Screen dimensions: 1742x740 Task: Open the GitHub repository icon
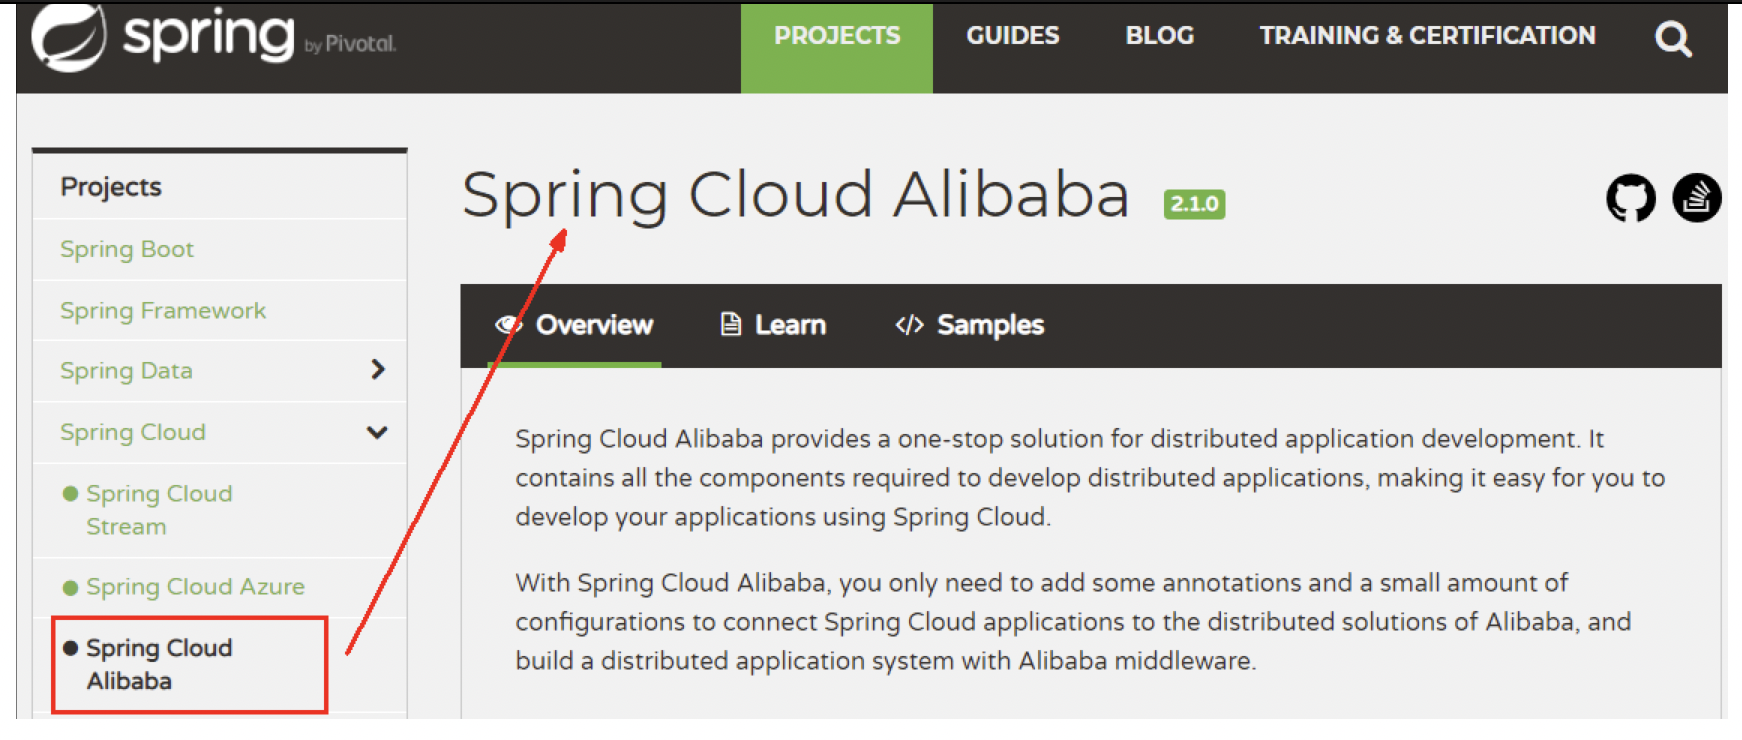(x=1630, y=198)
